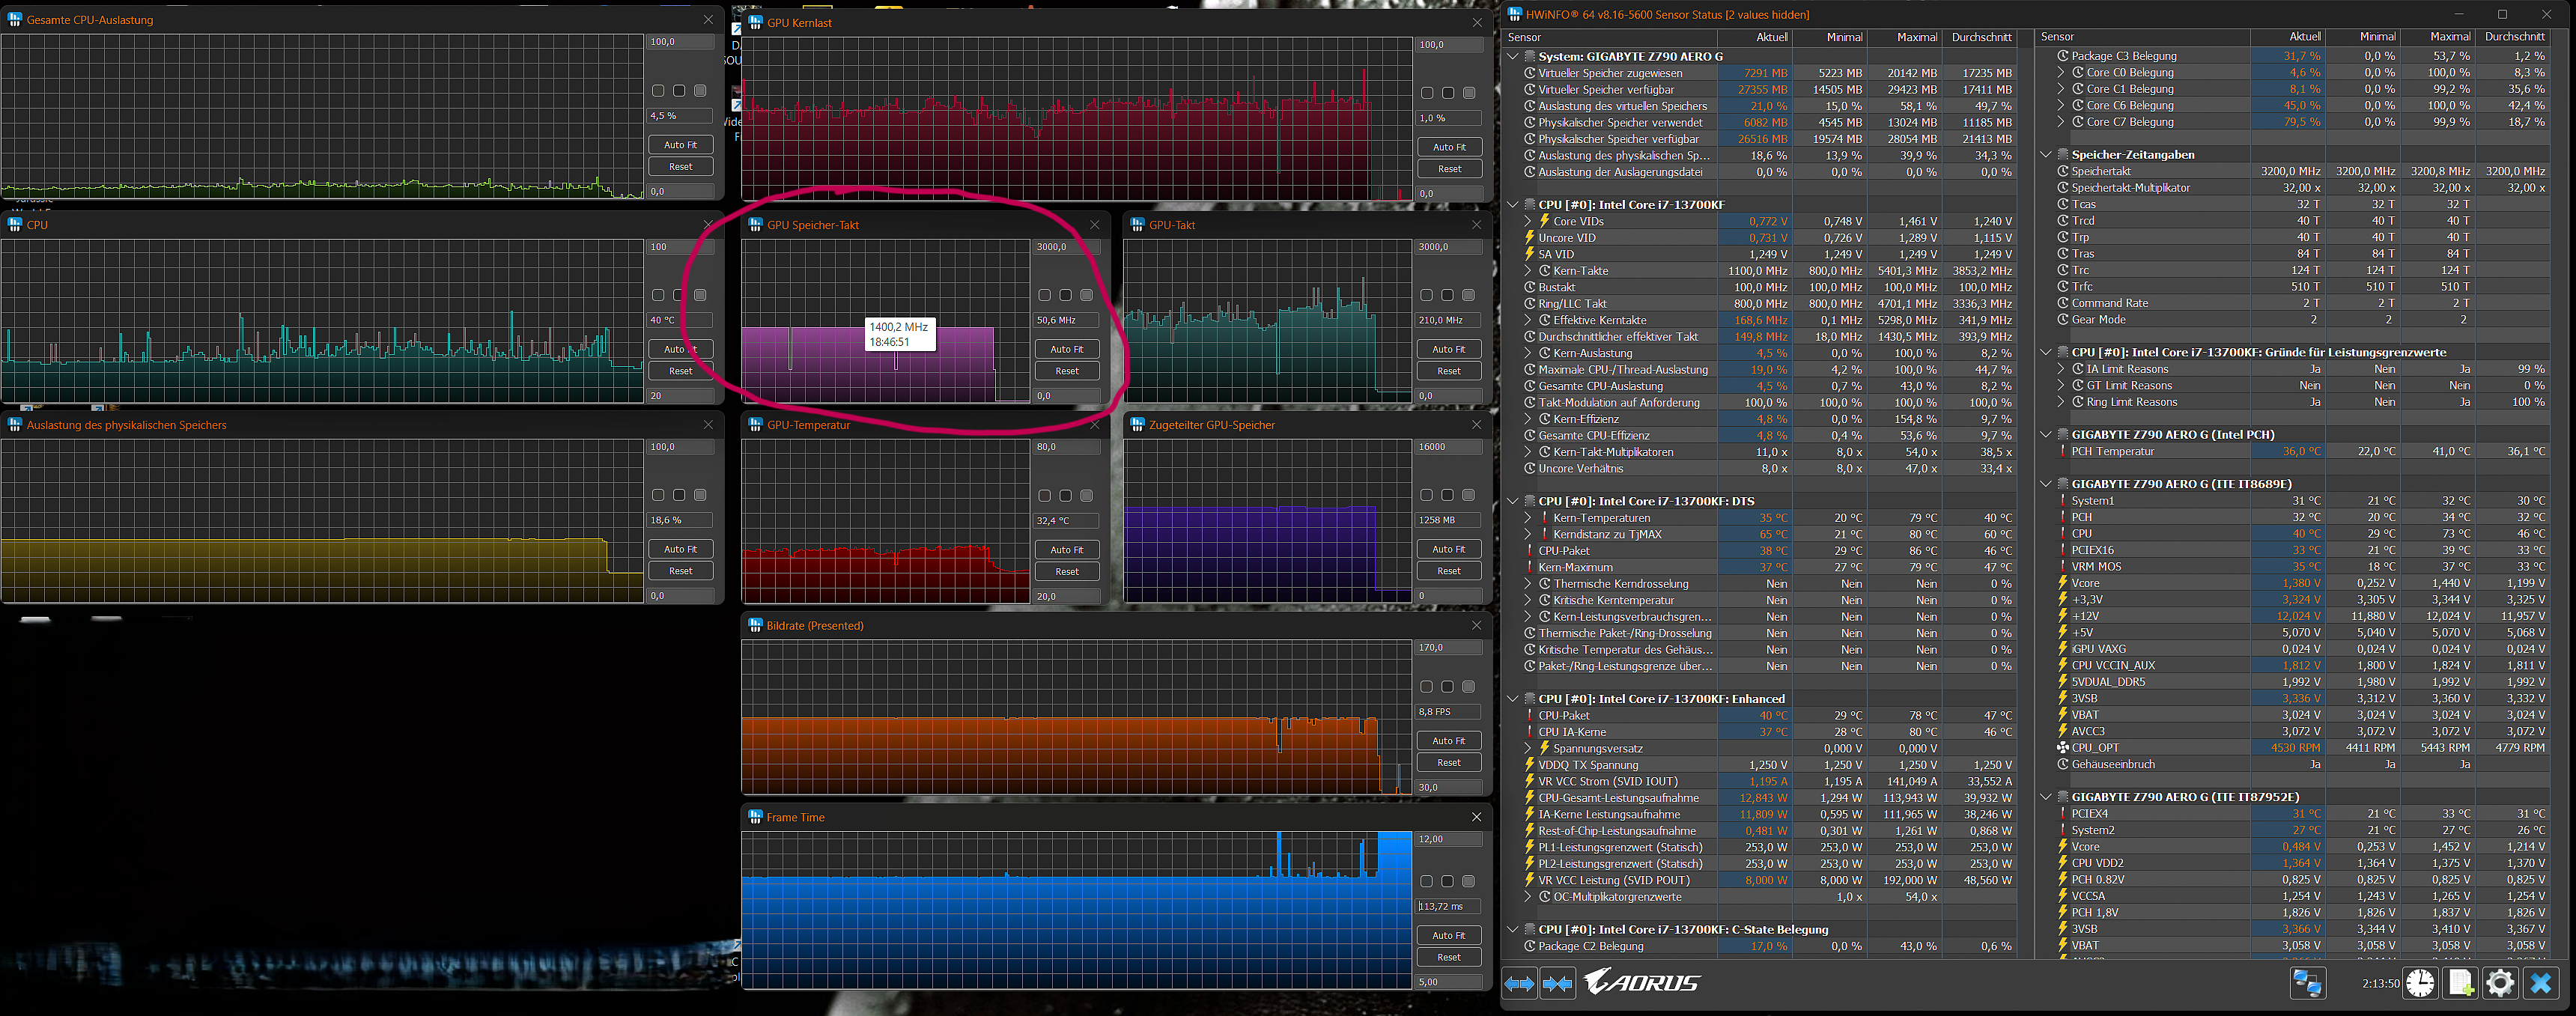
Task: Click chip icon beside Speicher-Zeitangaben heading
Action: tap(2062, 155)
